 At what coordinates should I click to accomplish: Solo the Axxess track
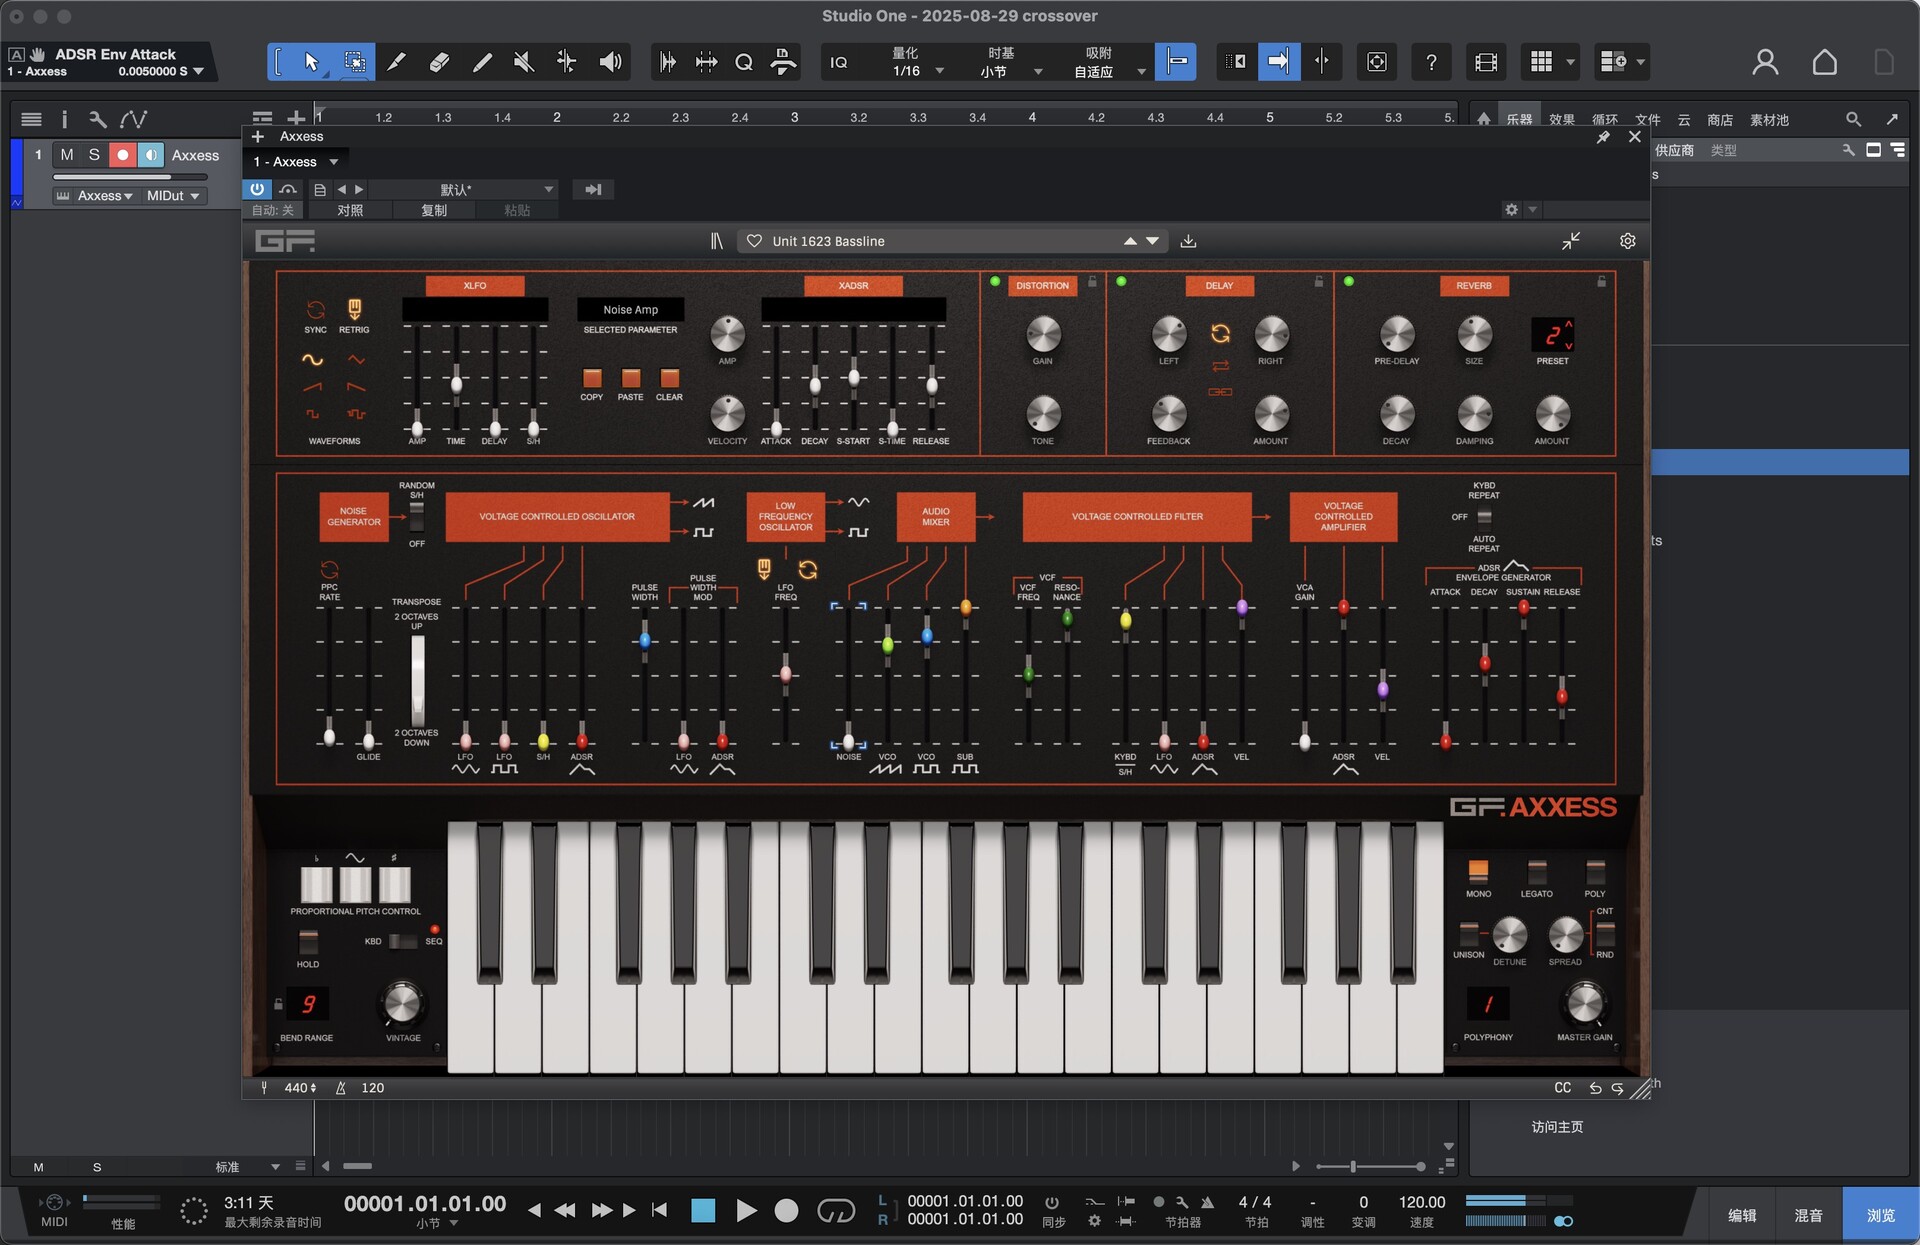94,155
